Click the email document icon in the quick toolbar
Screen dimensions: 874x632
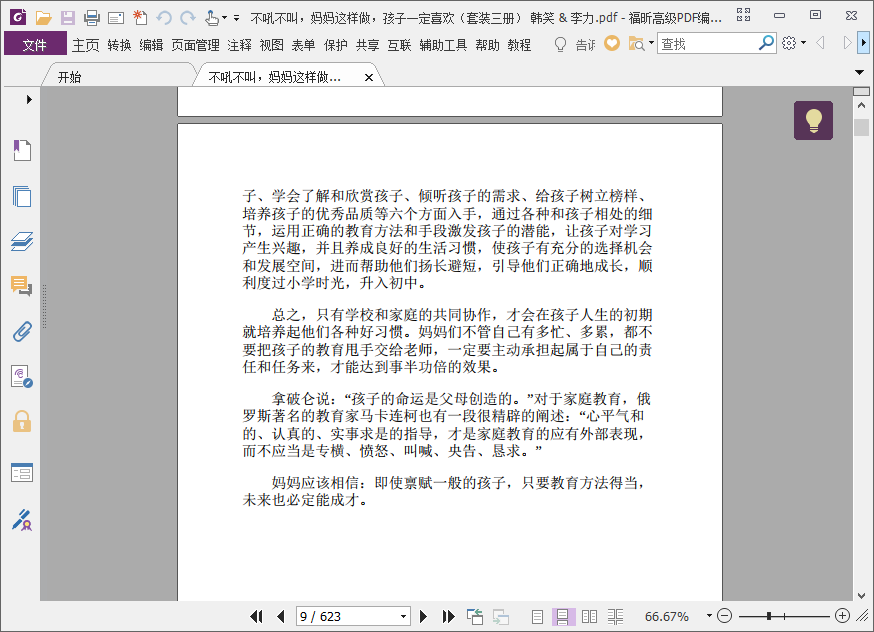tap(116, 18)
